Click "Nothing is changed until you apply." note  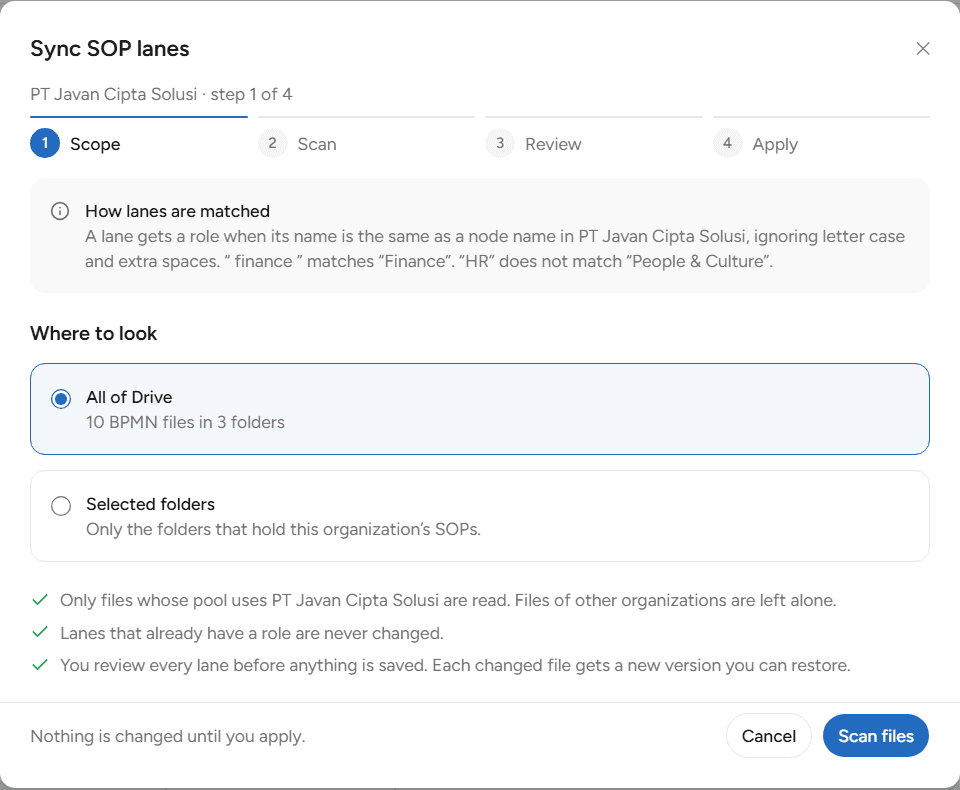point(168,736)
